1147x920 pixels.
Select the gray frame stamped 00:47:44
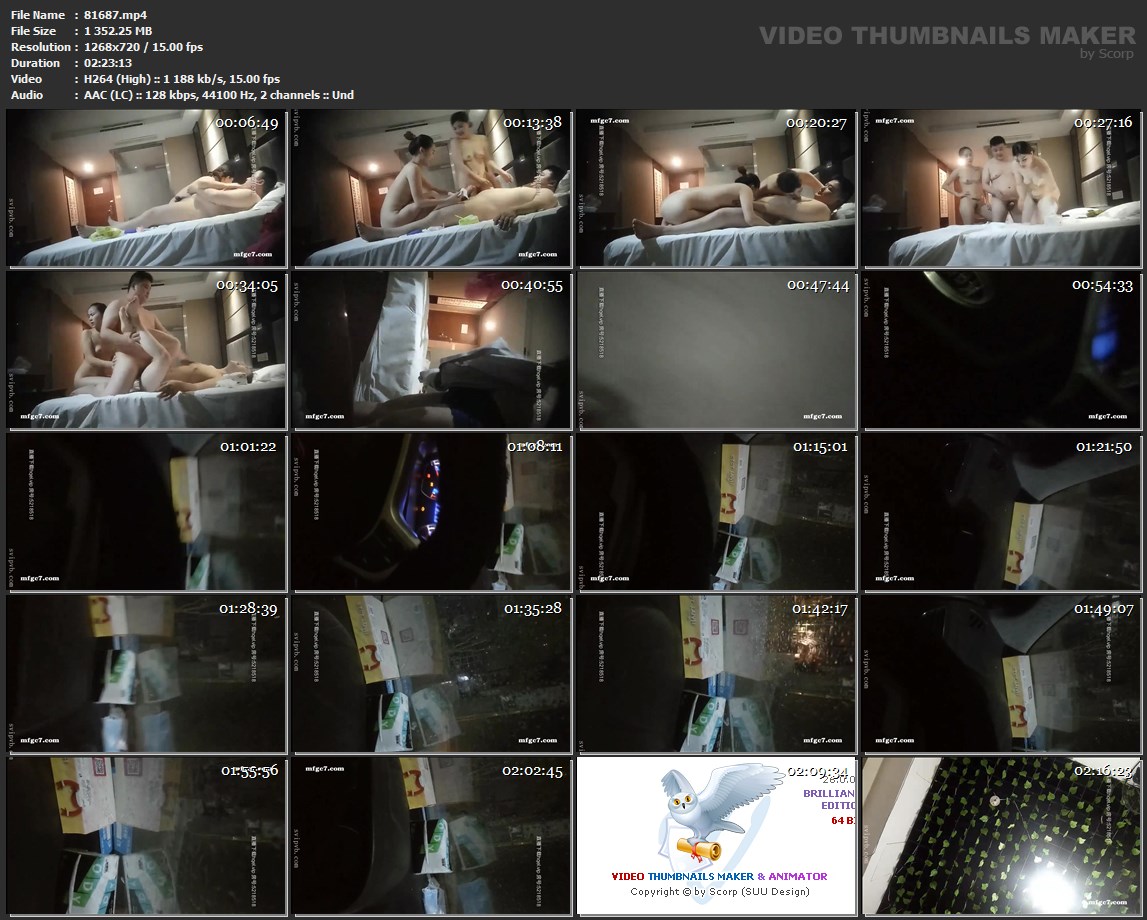pyautogui.click(x=717, y=350)
